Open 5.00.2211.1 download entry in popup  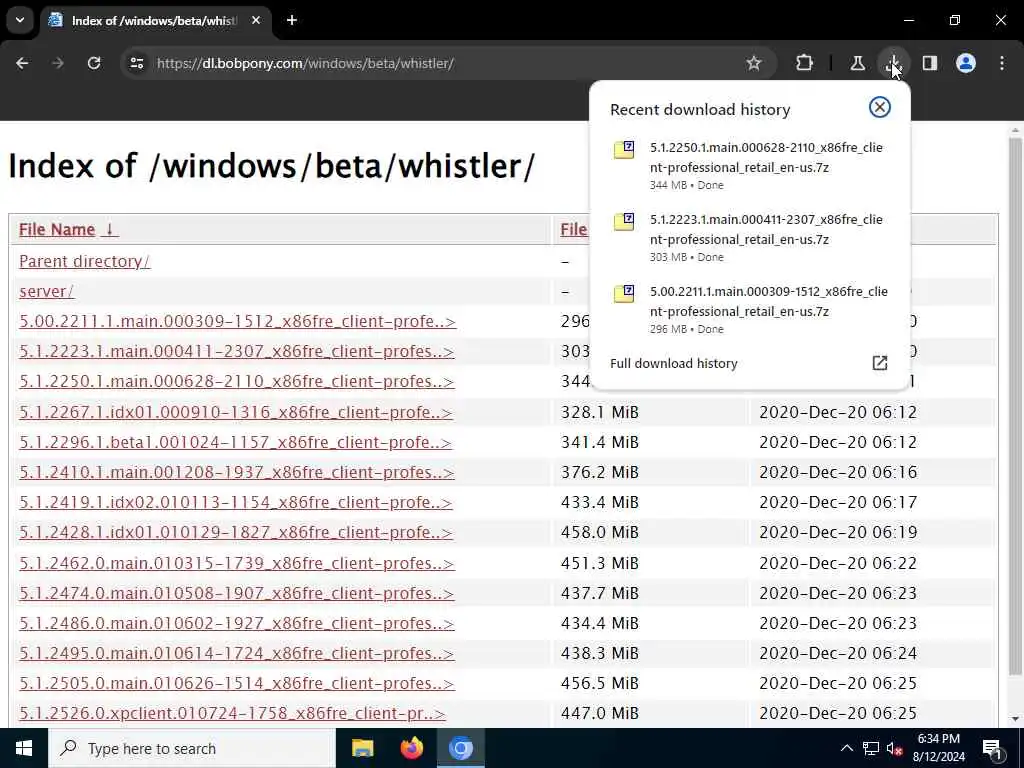tap(749, 309)
